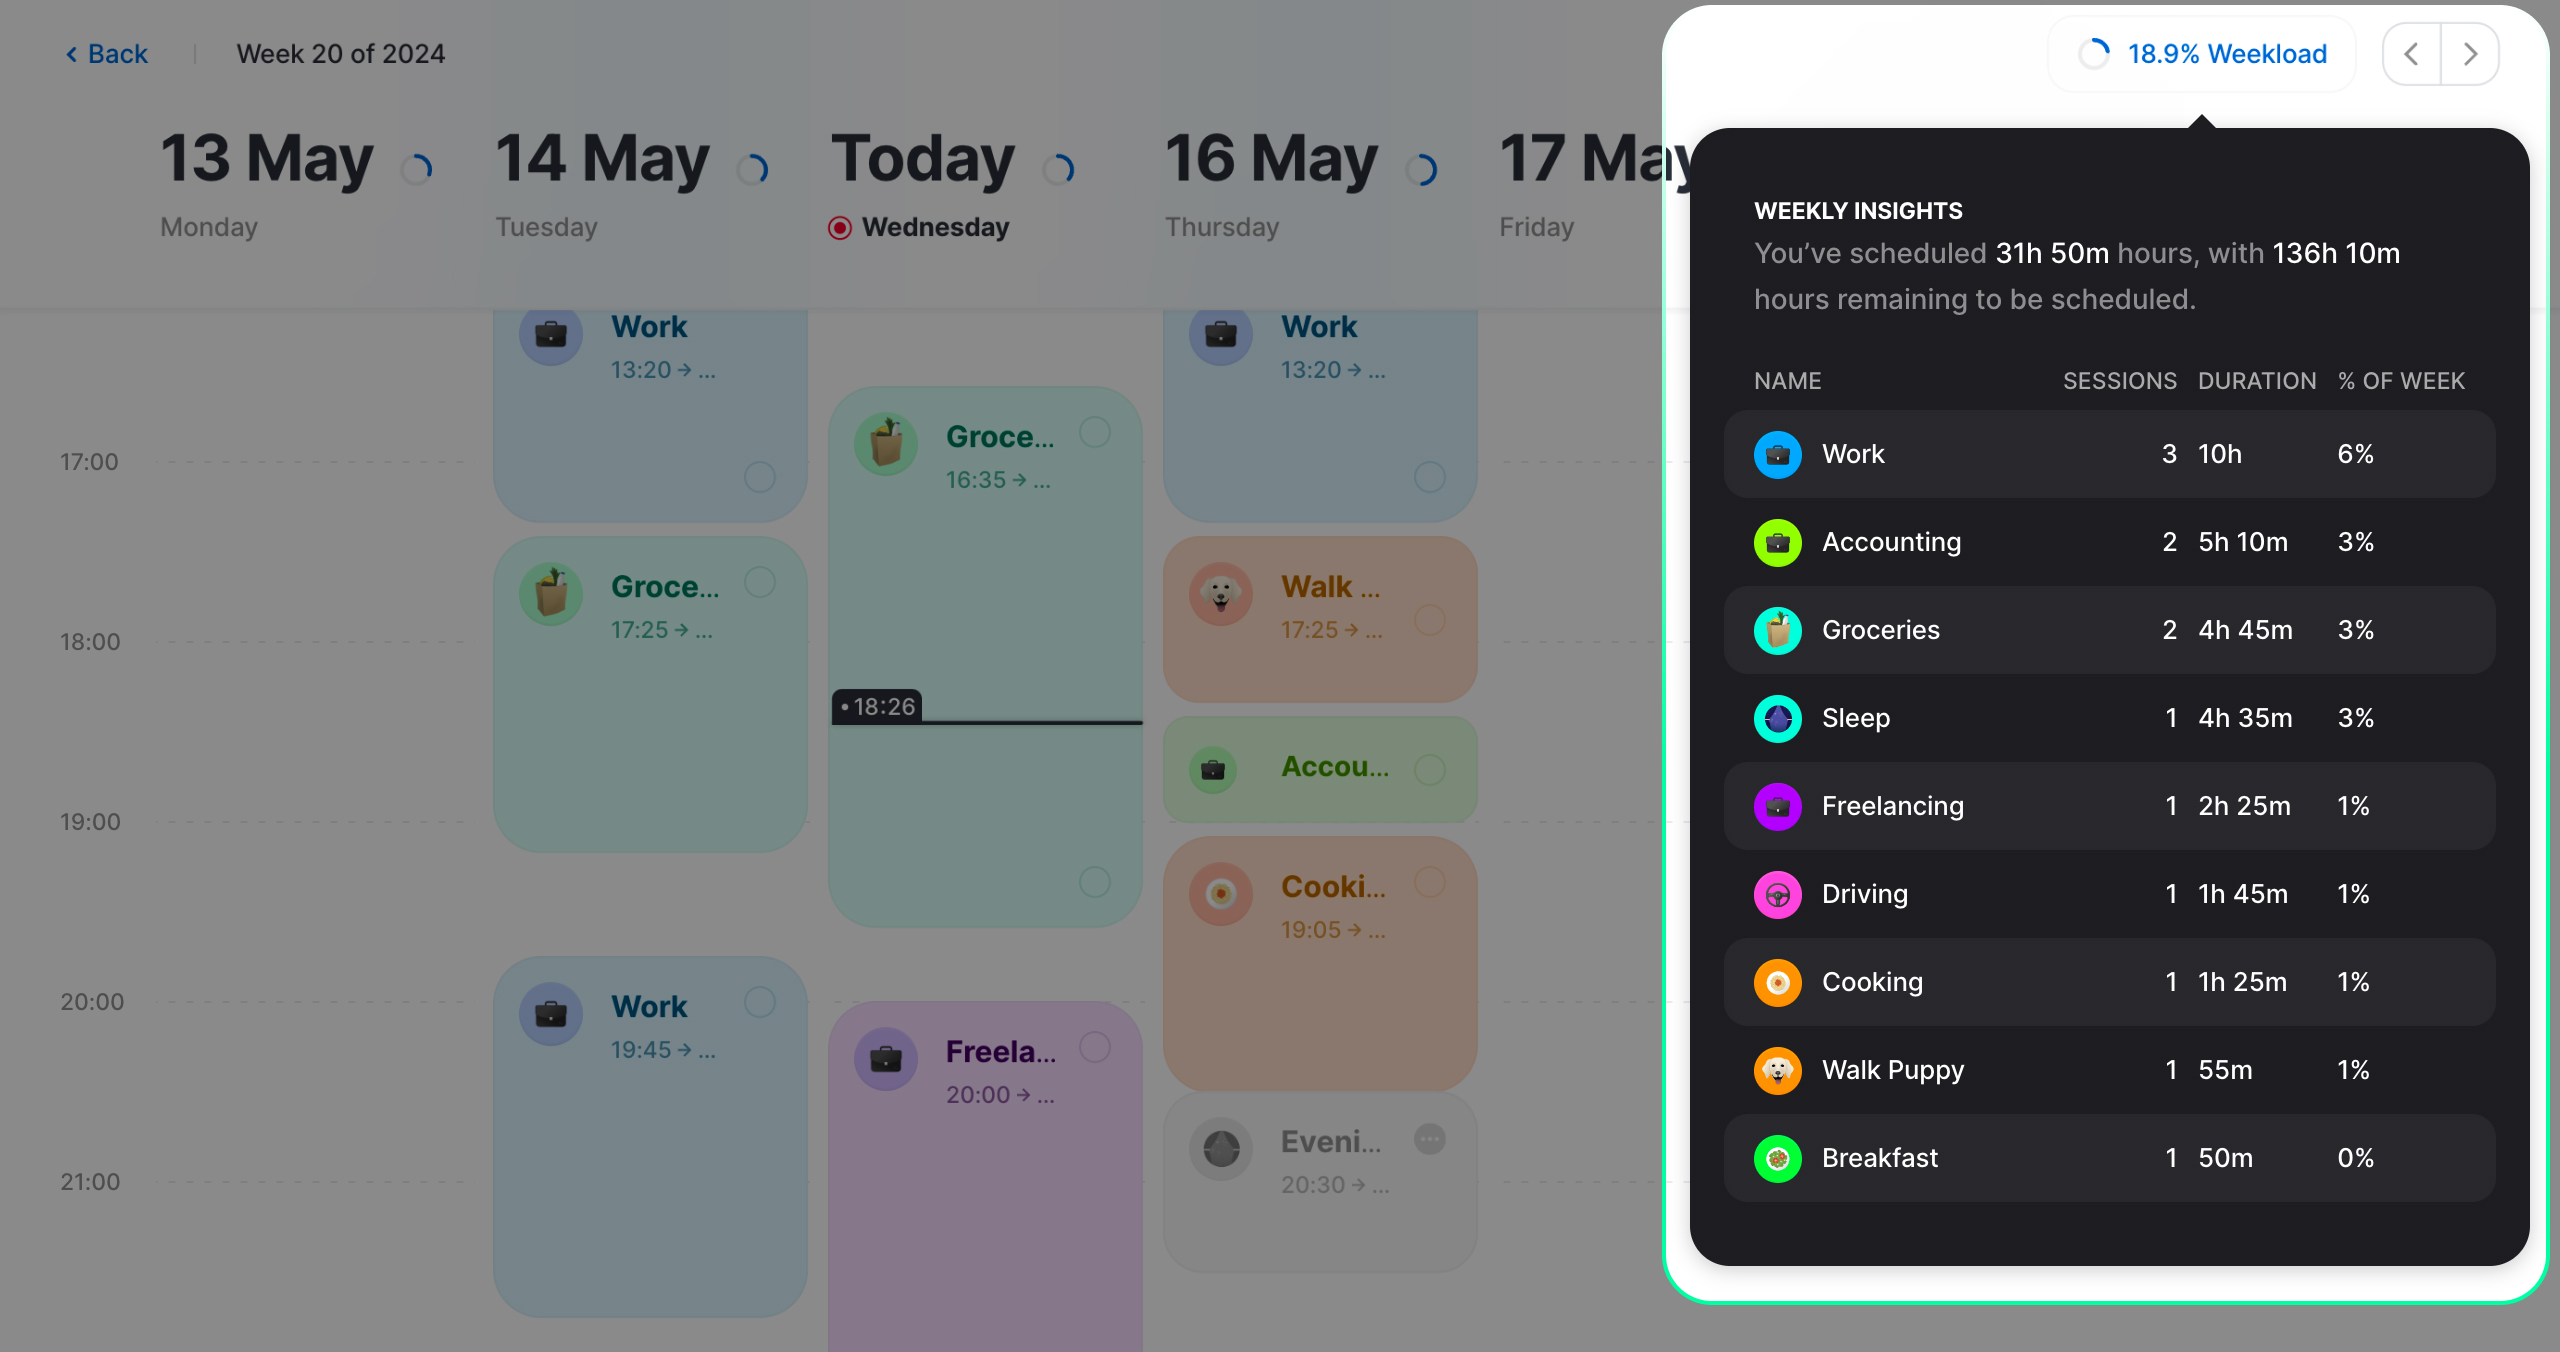Select Week 20 of 2024 label

pyautogui.click(x=339, y=52)
